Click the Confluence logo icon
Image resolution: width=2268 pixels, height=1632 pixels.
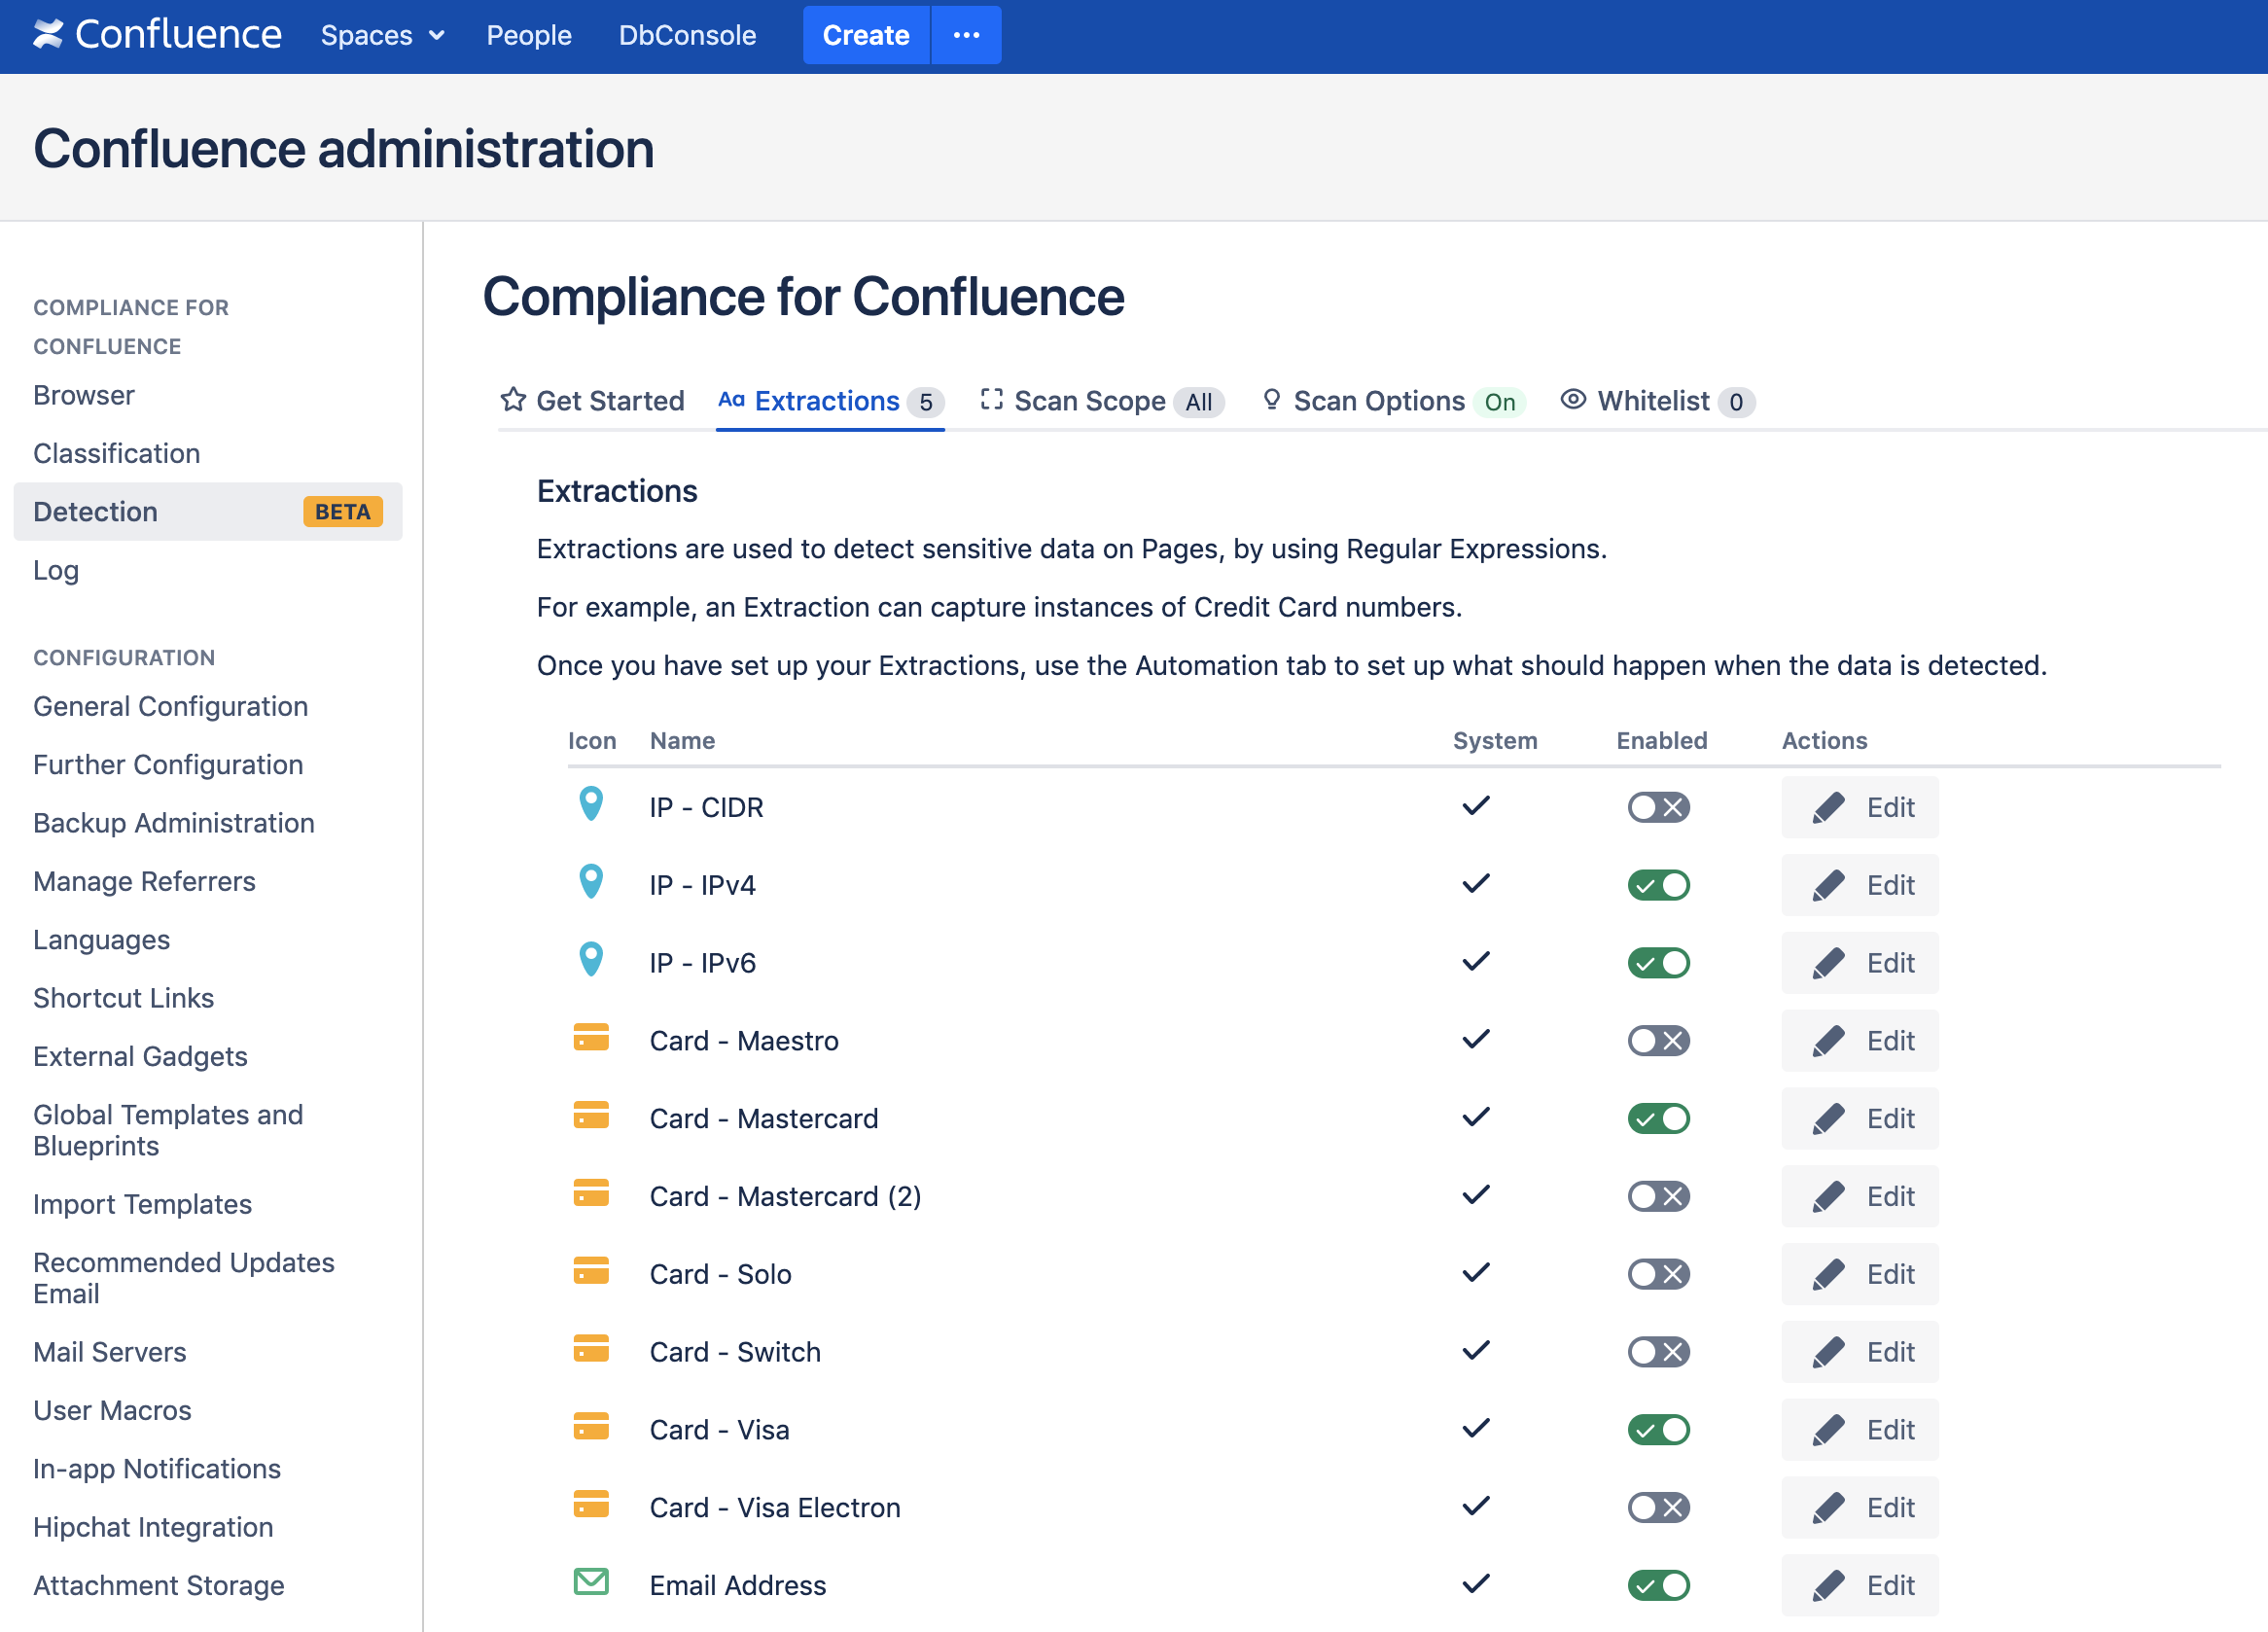click(x=48, y=35)
